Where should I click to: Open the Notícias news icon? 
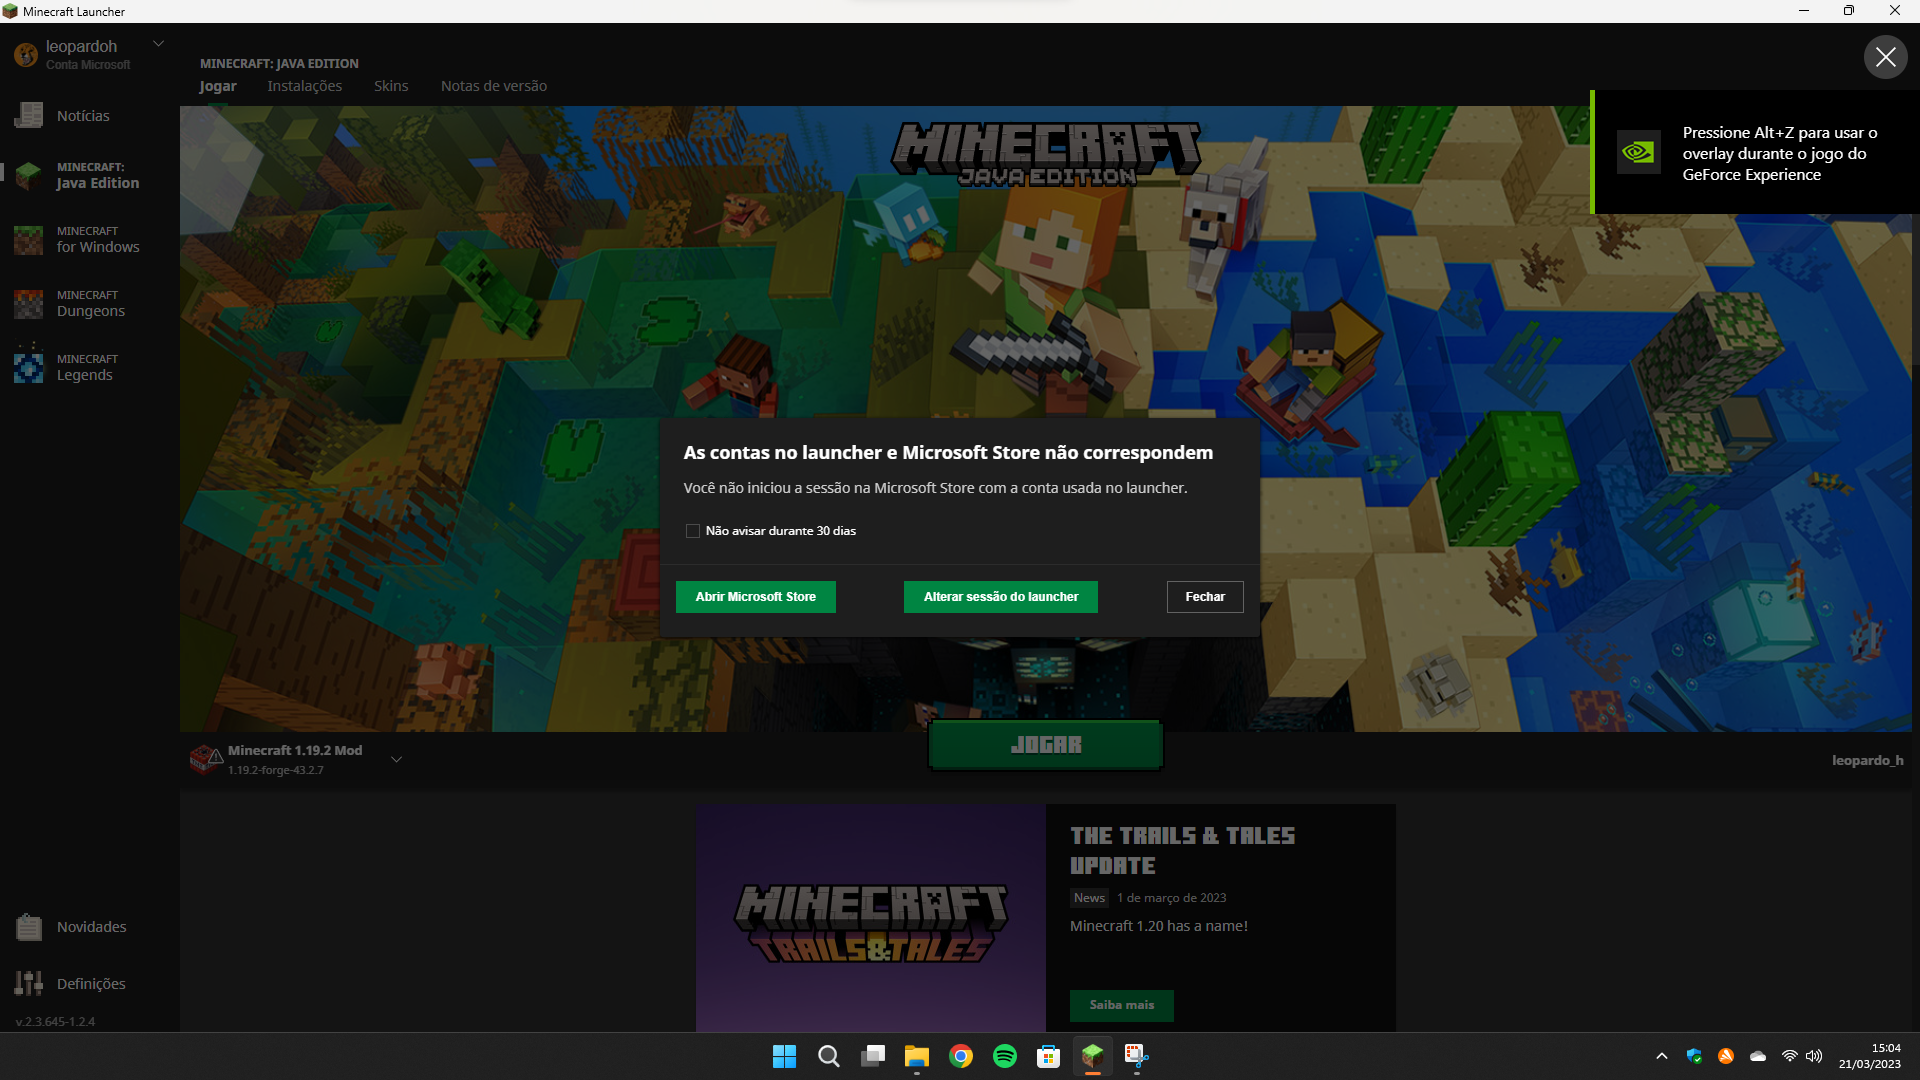pos(29,116)
